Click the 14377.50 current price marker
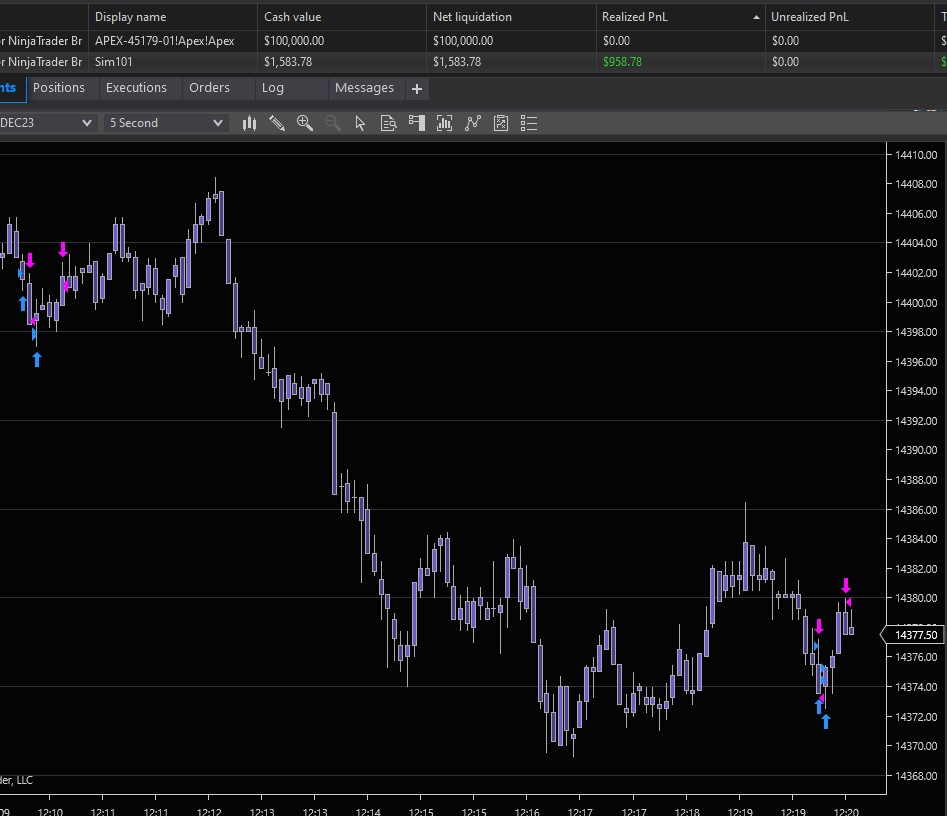The height and width of the screenshot is (816, 947). 914,635
